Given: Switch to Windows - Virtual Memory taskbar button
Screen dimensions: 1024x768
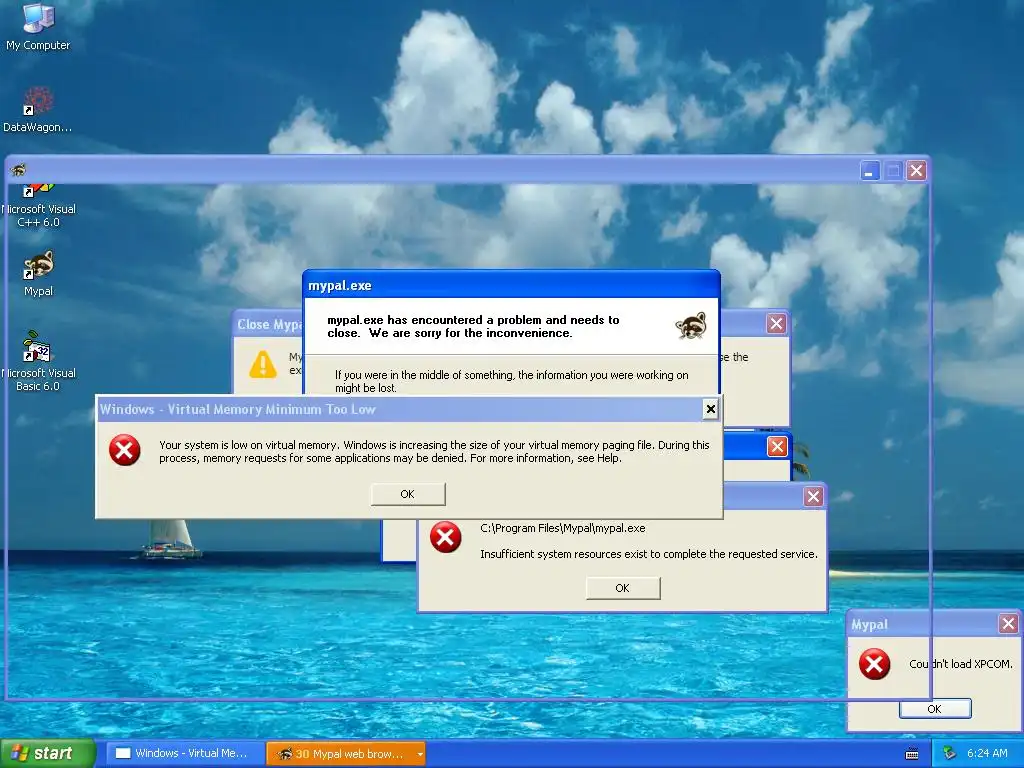Looking at the screenshot, I should [x=185, y=754].
